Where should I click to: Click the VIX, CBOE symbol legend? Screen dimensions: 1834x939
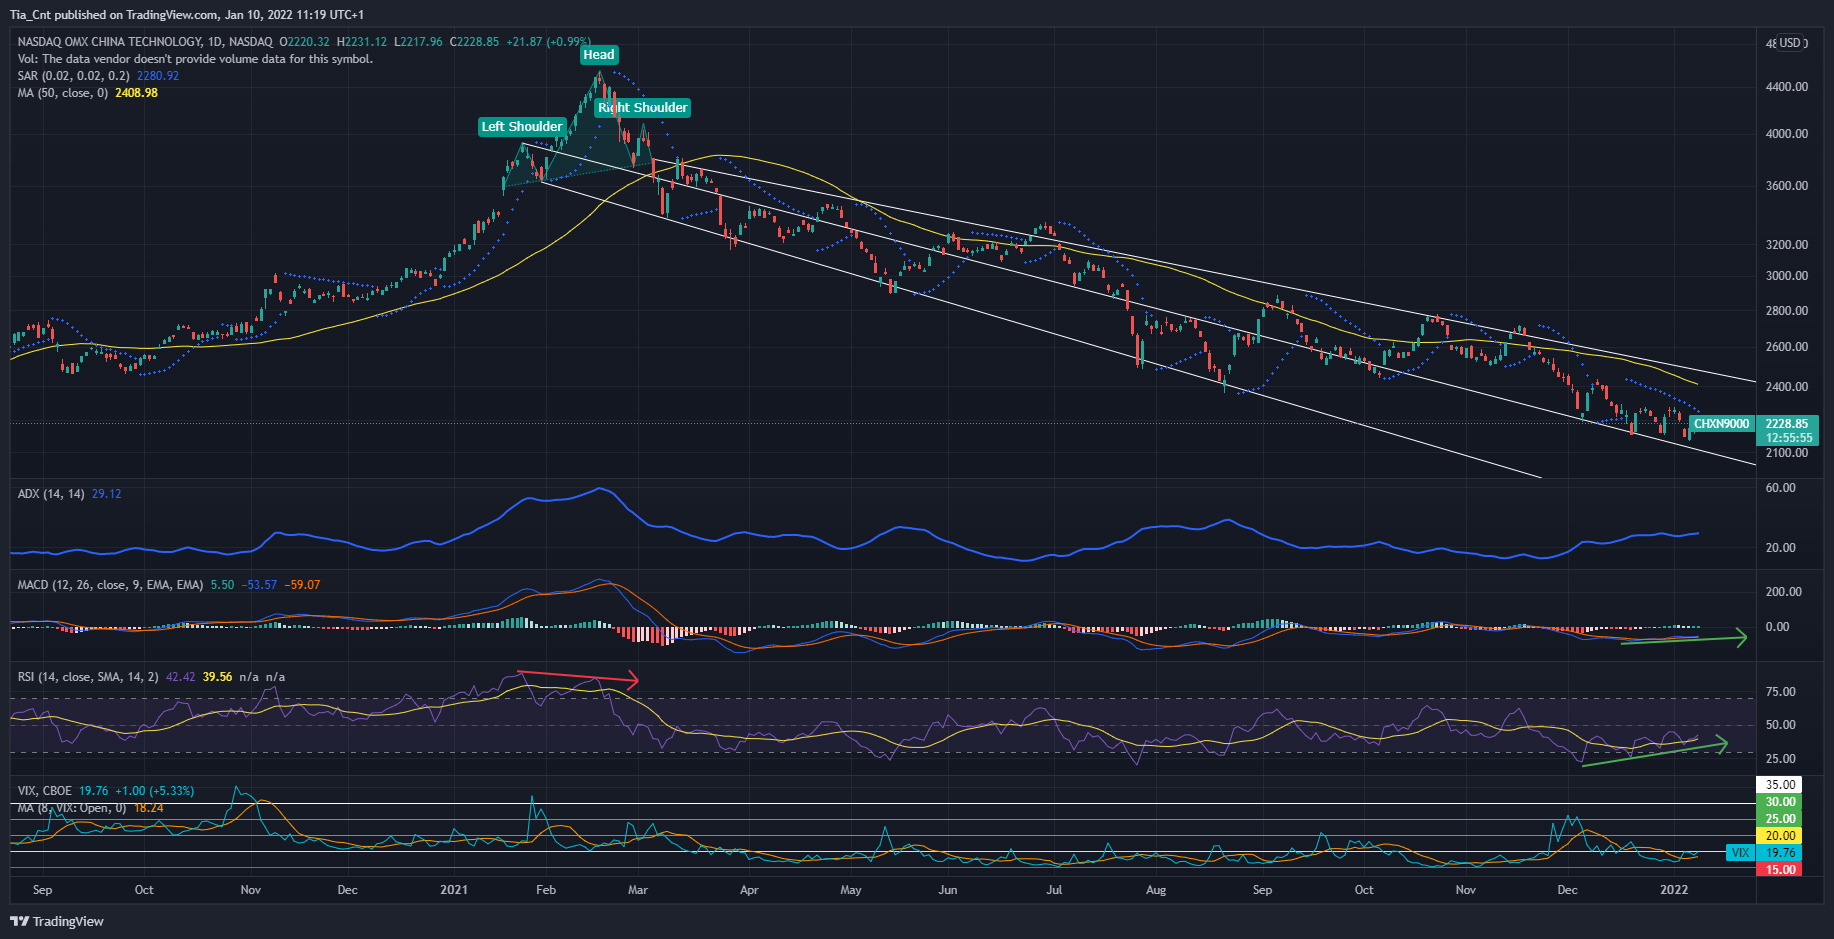[x=44, y=791]
